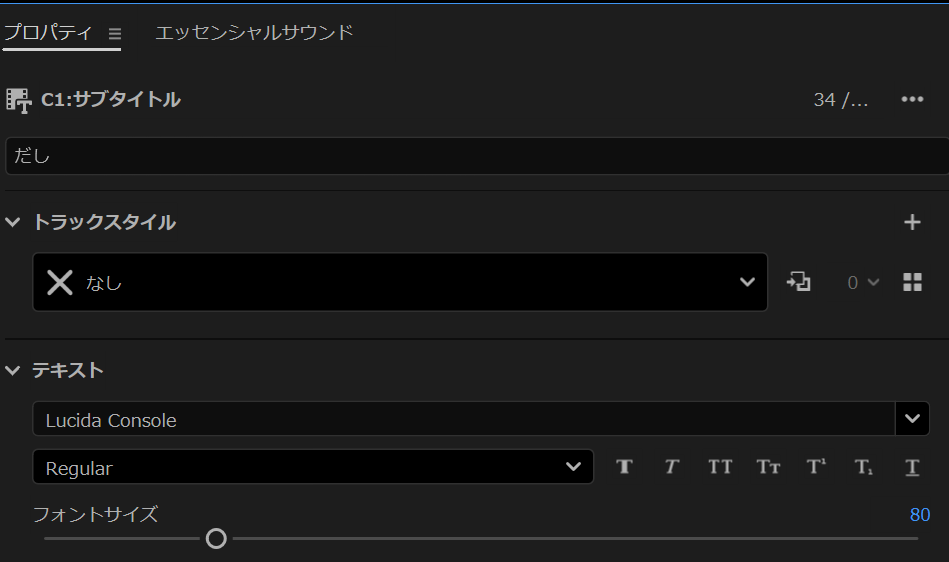The image size is (949, 562).
Task: Enable small caps text style
Action: coord(768,467)
